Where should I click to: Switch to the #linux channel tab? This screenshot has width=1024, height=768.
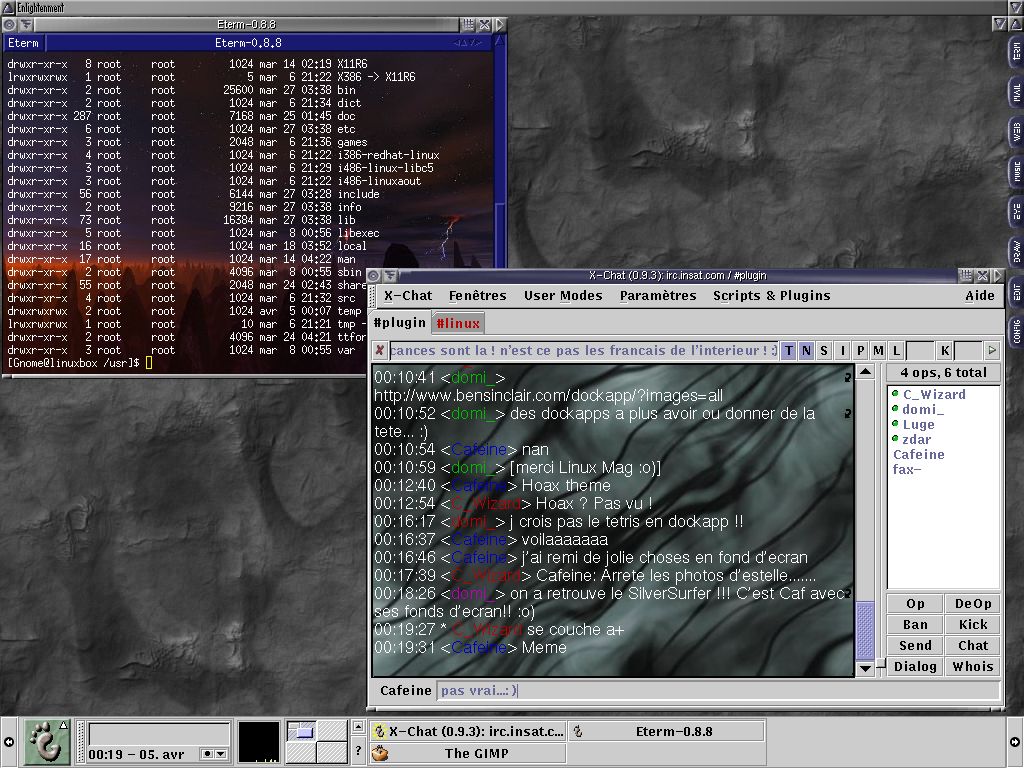click(458, 323)
